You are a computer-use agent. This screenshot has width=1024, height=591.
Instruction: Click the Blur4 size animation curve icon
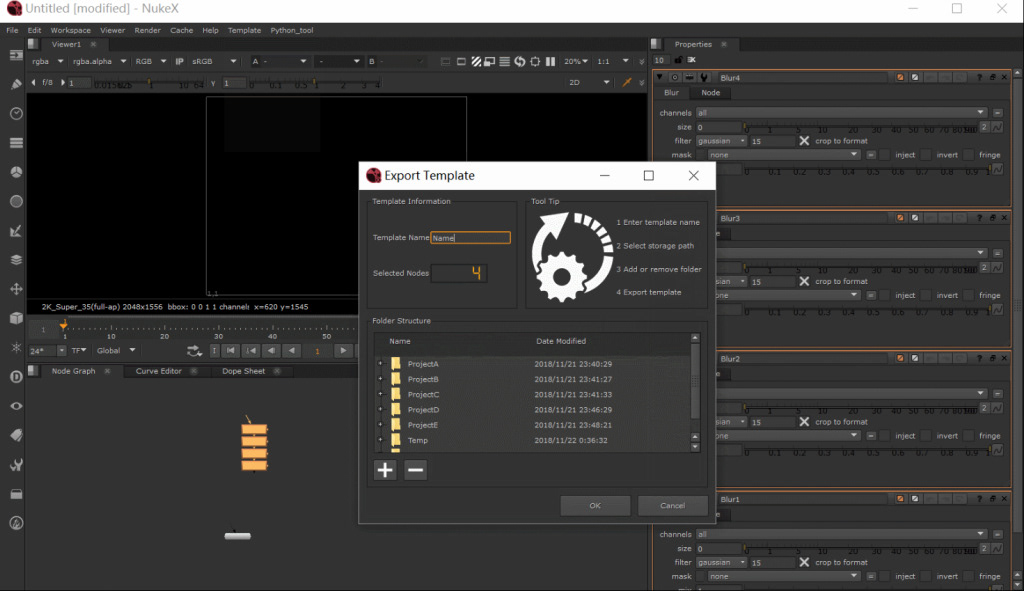click(997, 127)
